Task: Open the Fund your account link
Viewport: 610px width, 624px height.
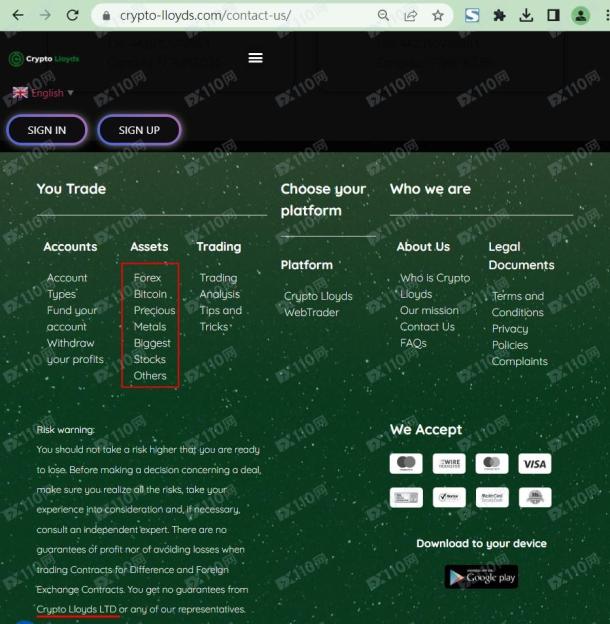Action: click(x=72, y=318)
